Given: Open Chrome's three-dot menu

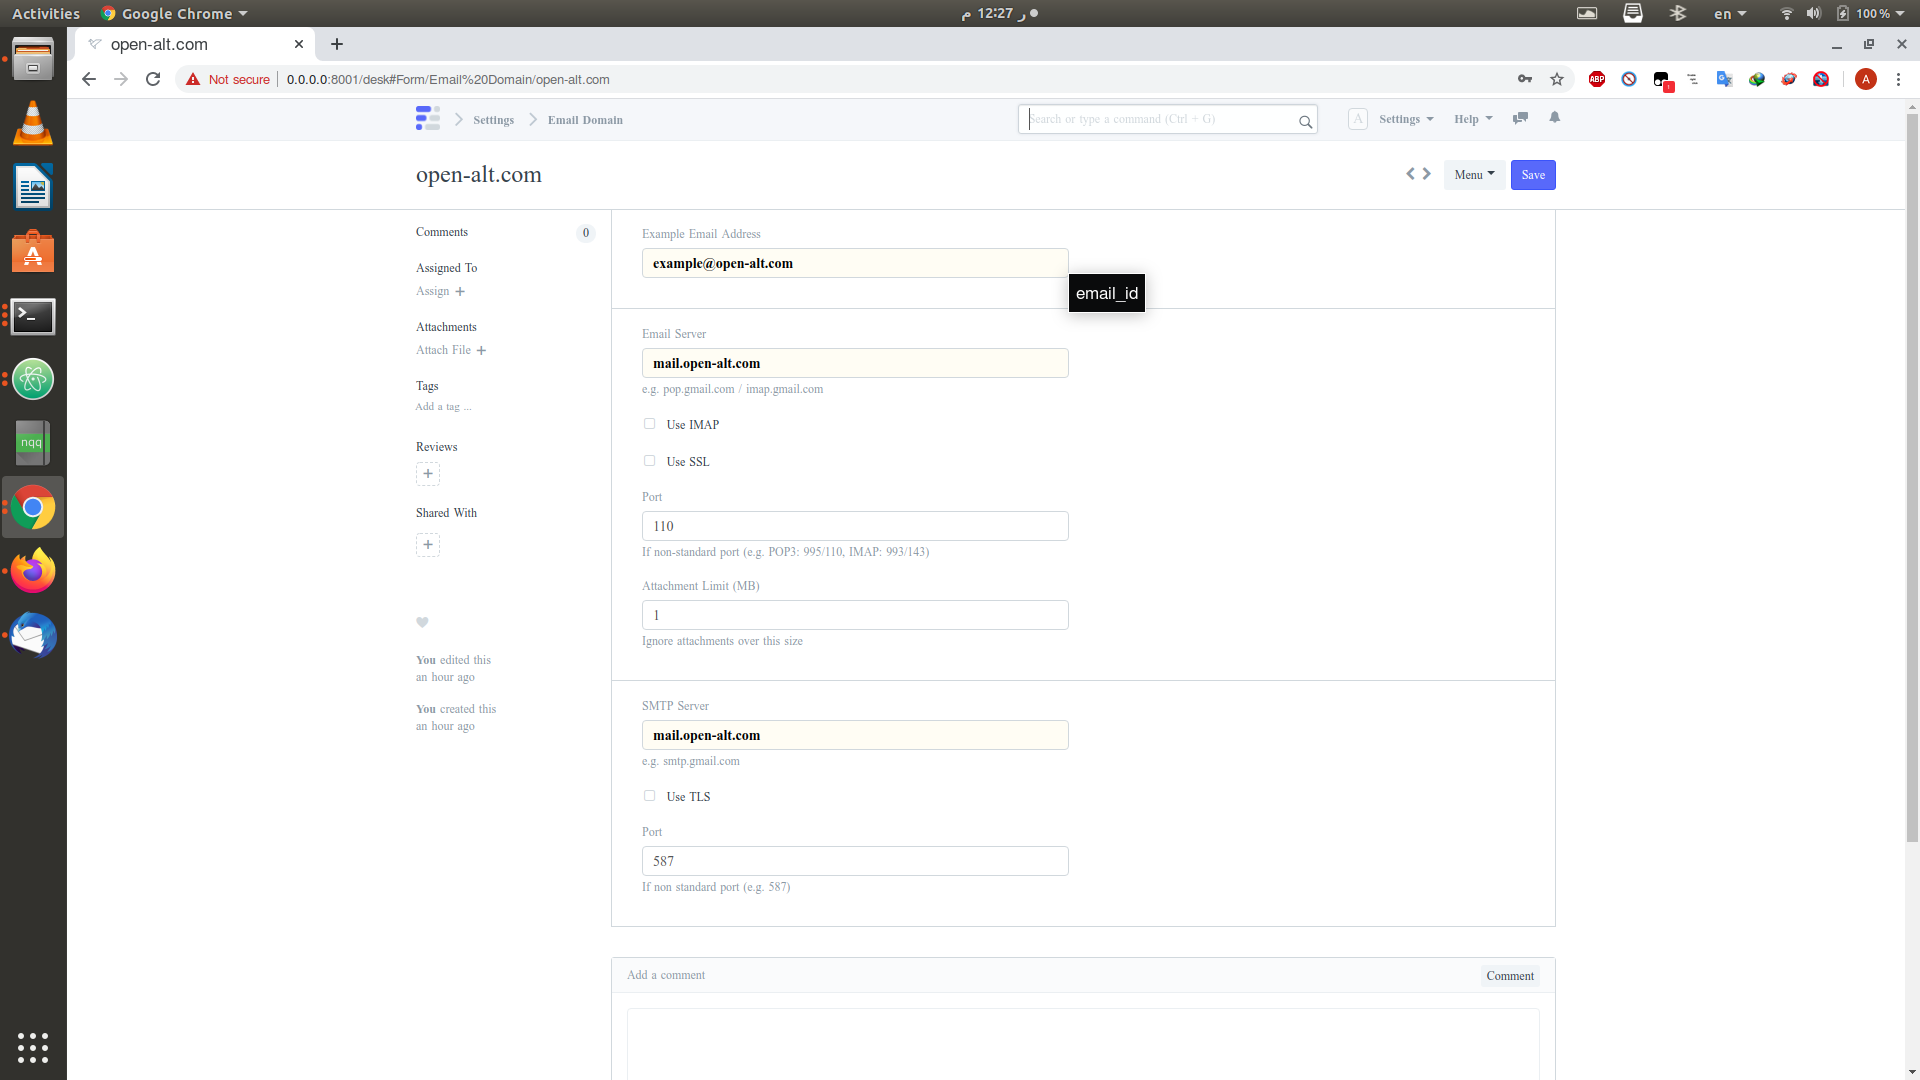Looking at the screenshot, I should point(1898,79).
